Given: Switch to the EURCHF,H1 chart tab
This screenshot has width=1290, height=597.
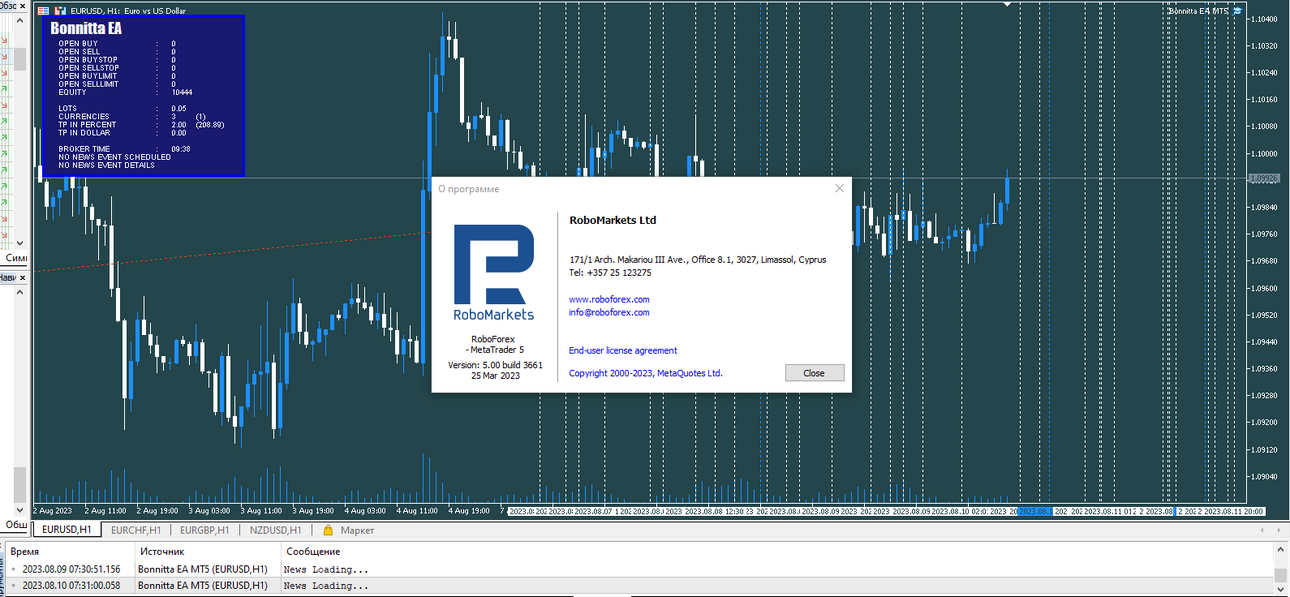Looking at the screenshot, I should pyautogui.click(x=136, y=530).
